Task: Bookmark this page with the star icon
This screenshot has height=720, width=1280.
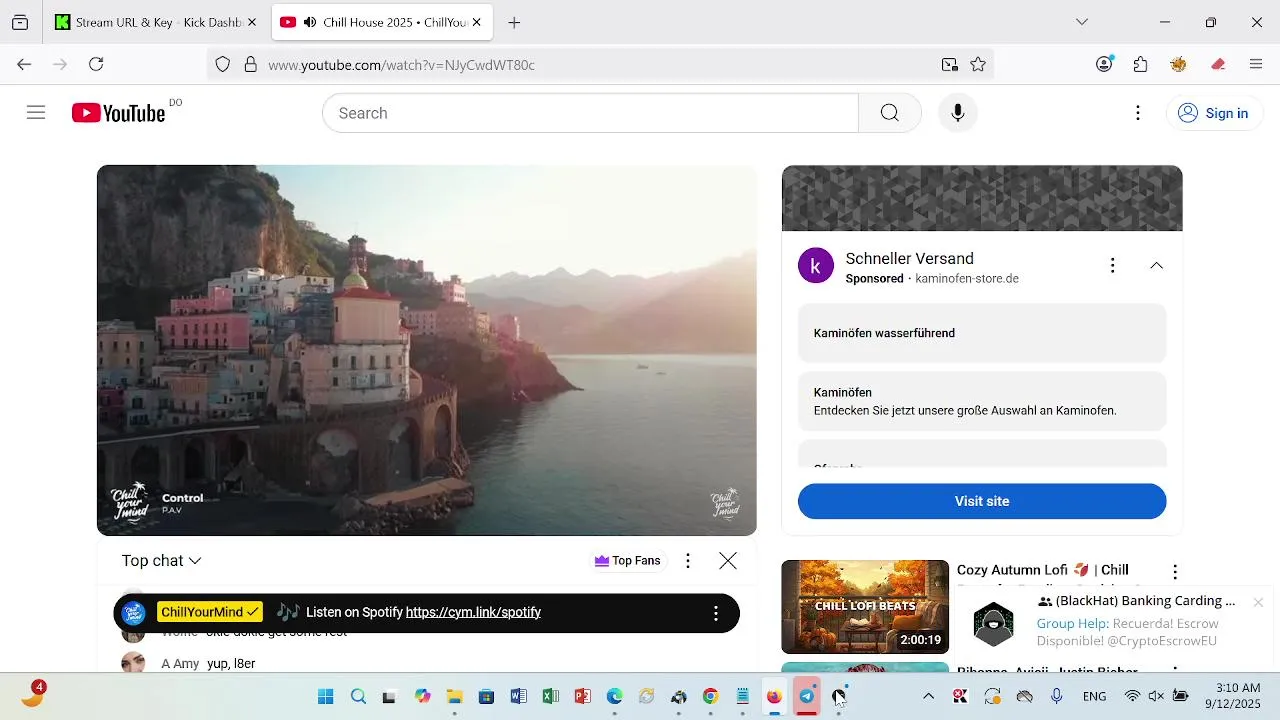Action: pyautogui.click(x=978, y=64)
